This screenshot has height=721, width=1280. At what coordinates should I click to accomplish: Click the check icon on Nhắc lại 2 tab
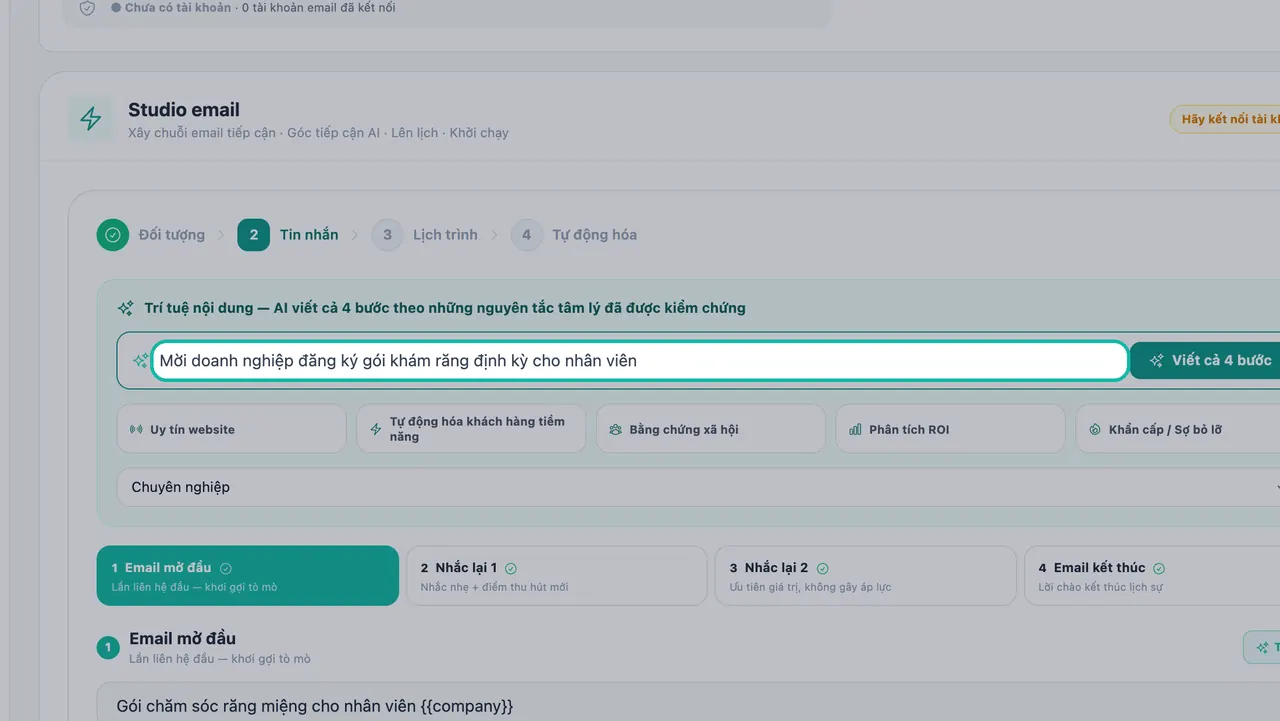[822, 568]
